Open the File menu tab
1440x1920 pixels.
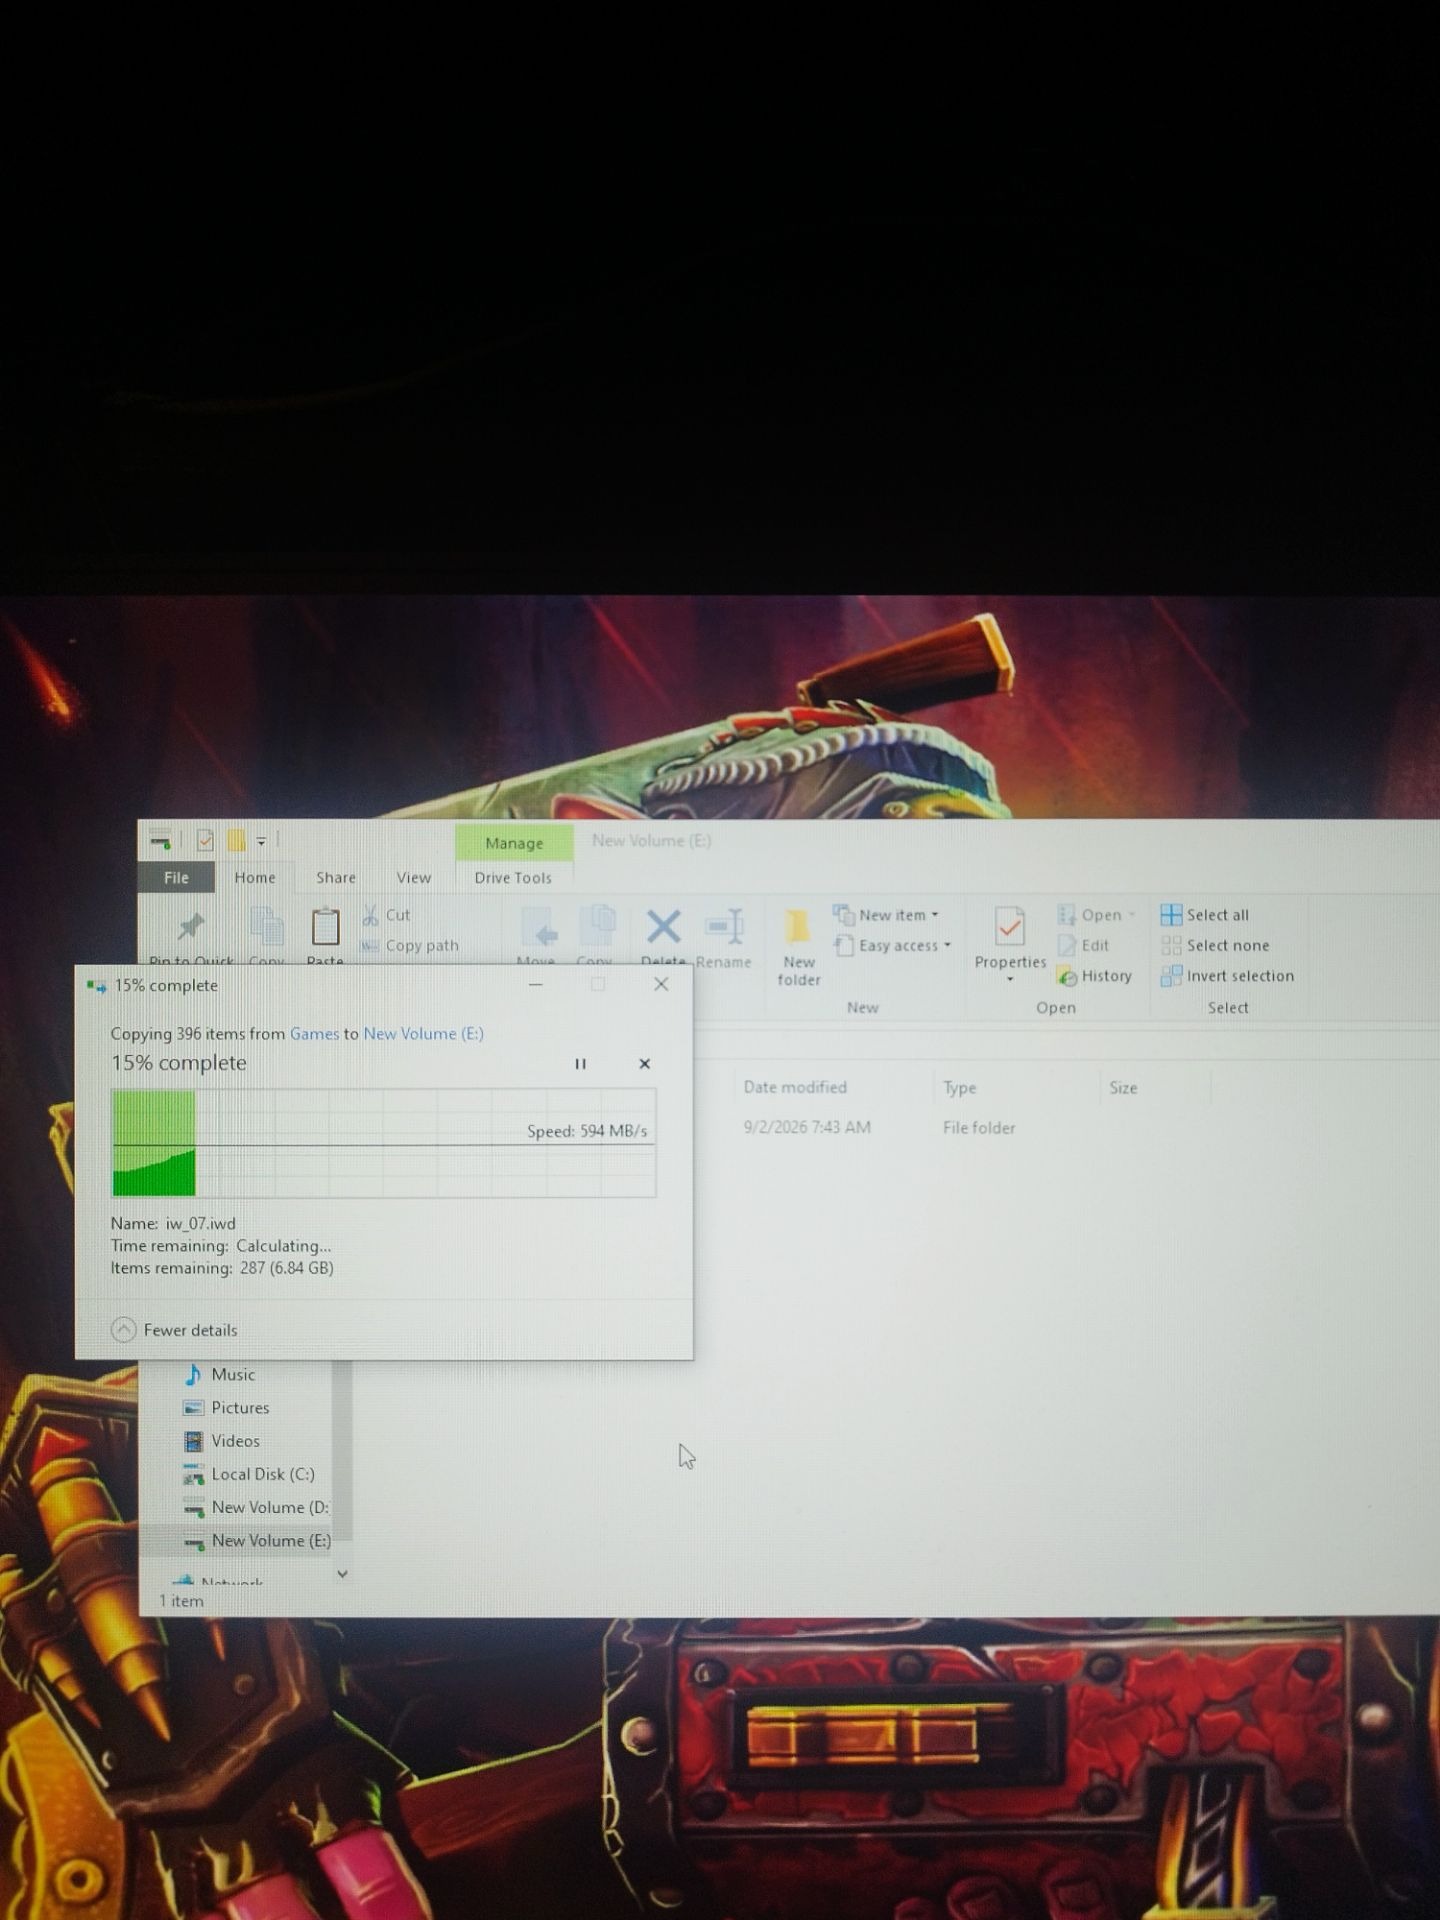176,878
